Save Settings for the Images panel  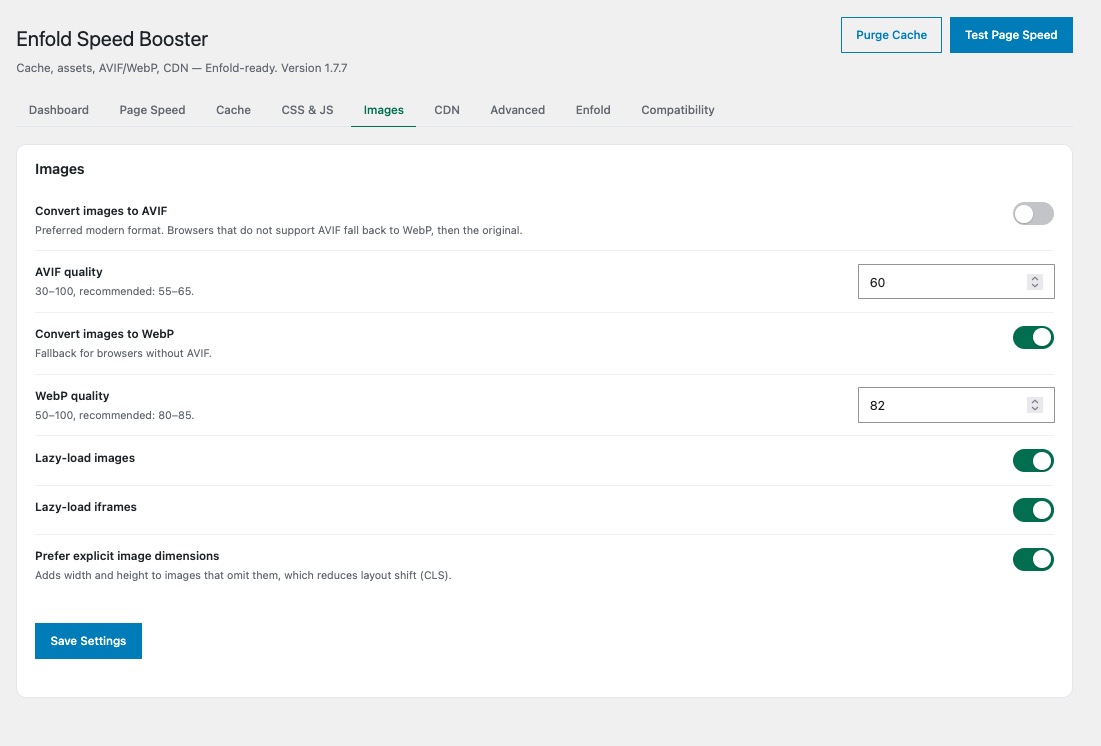(x=88, y=641)
